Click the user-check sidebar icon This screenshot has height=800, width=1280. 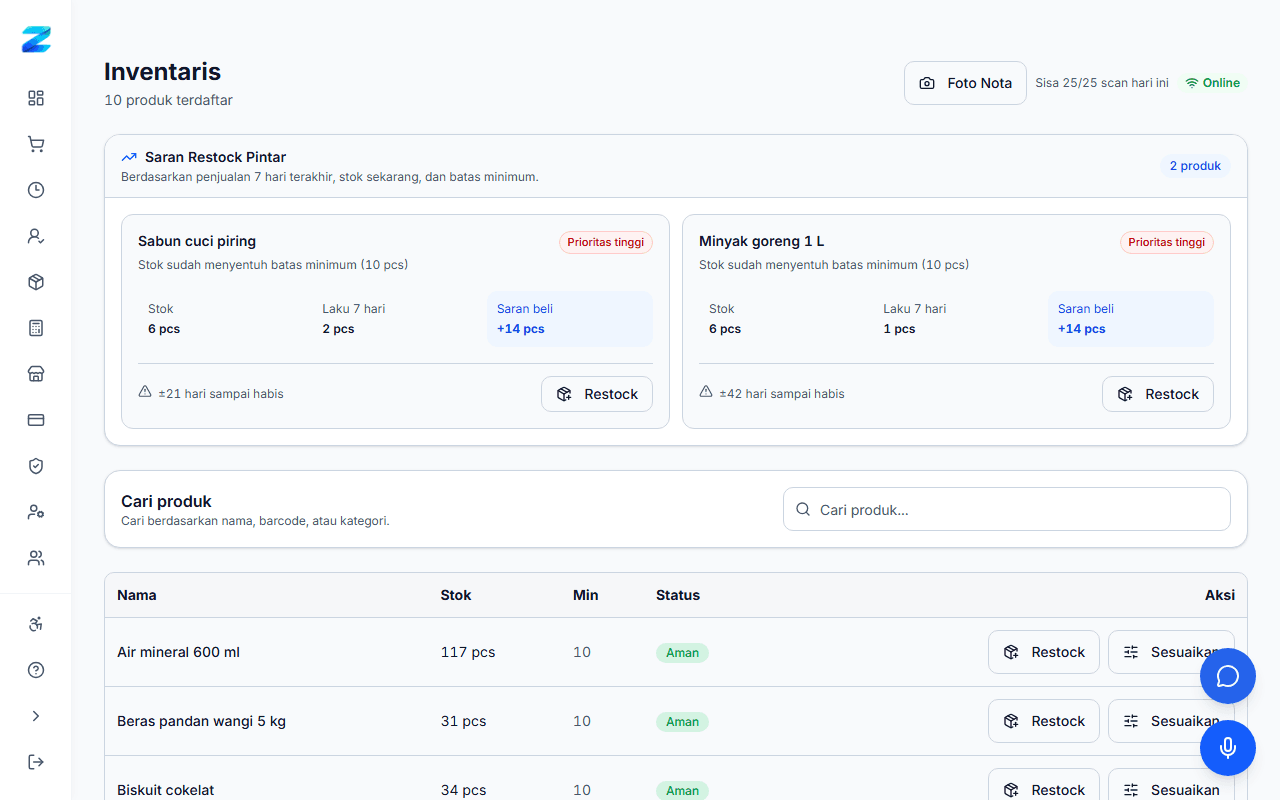click(x=36, y=236)
